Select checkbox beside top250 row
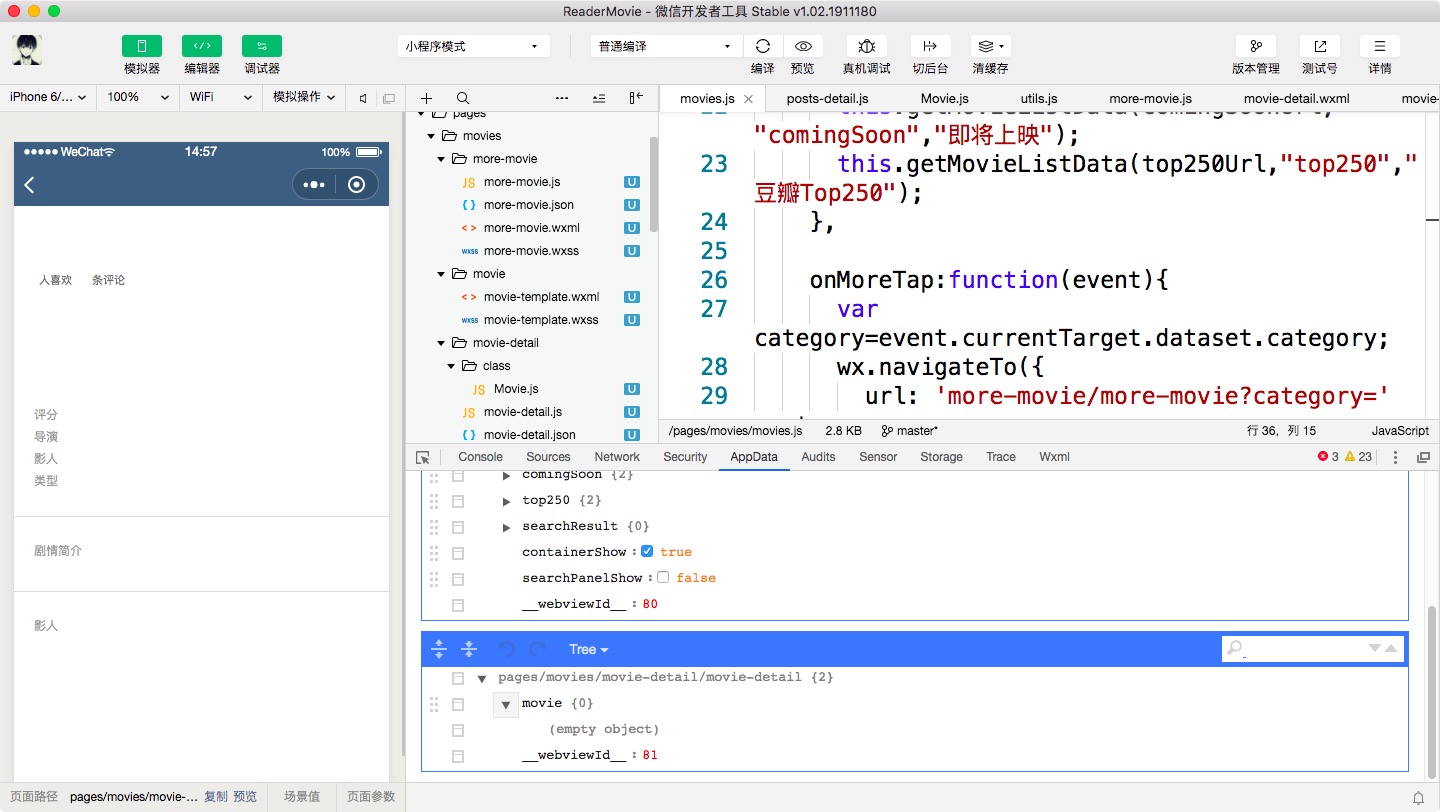The image size is (1440, 812). 458,501
